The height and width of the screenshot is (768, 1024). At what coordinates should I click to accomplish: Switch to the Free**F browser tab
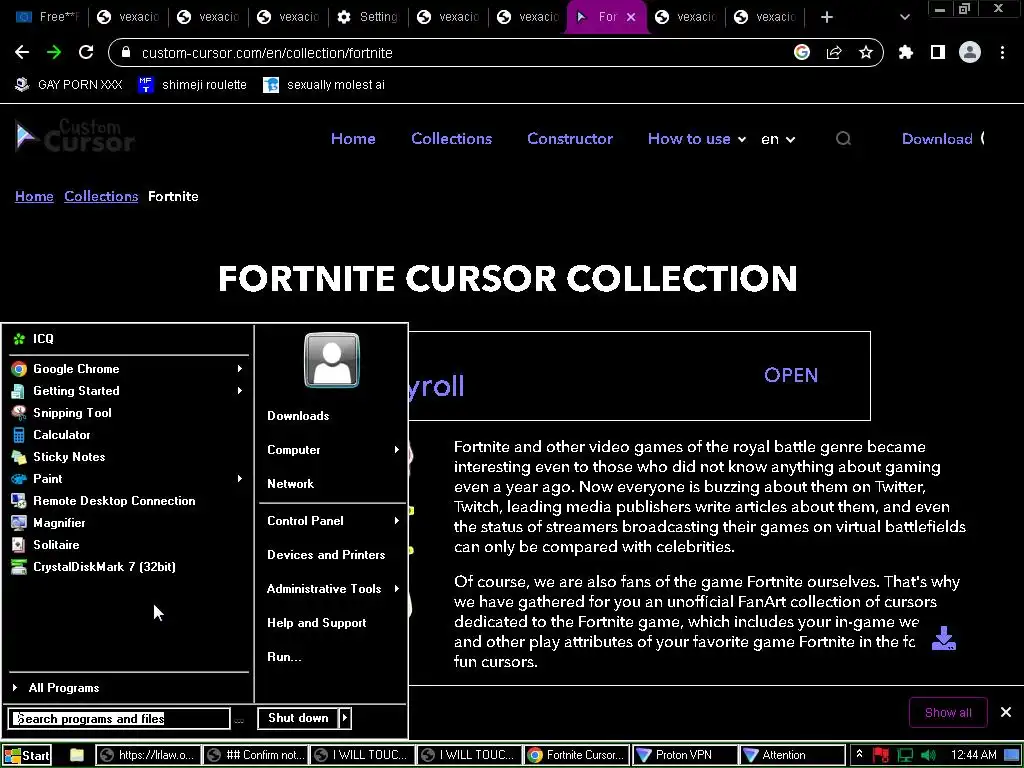(x=47, y=18)
